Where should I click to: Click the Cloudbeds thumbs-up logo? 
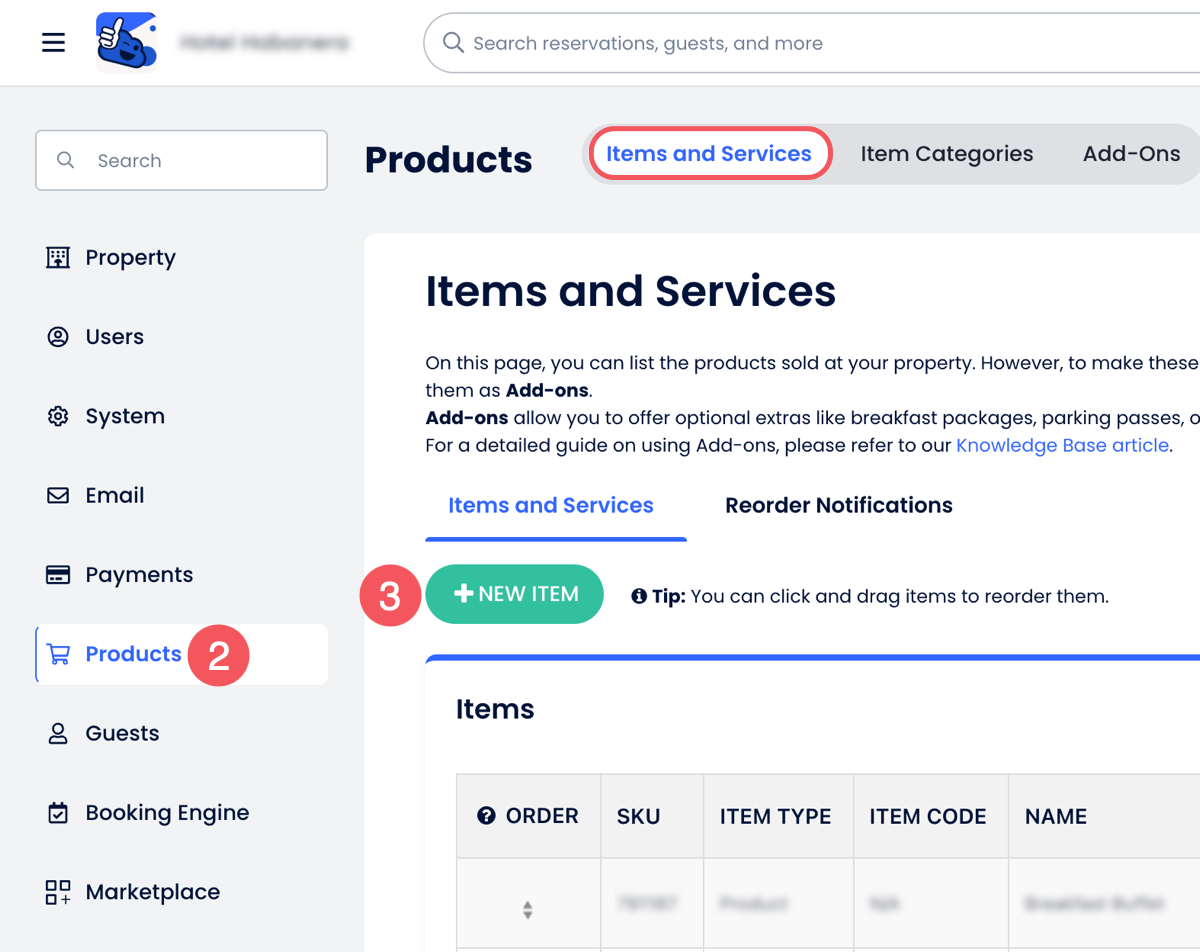tap(127, 43)
